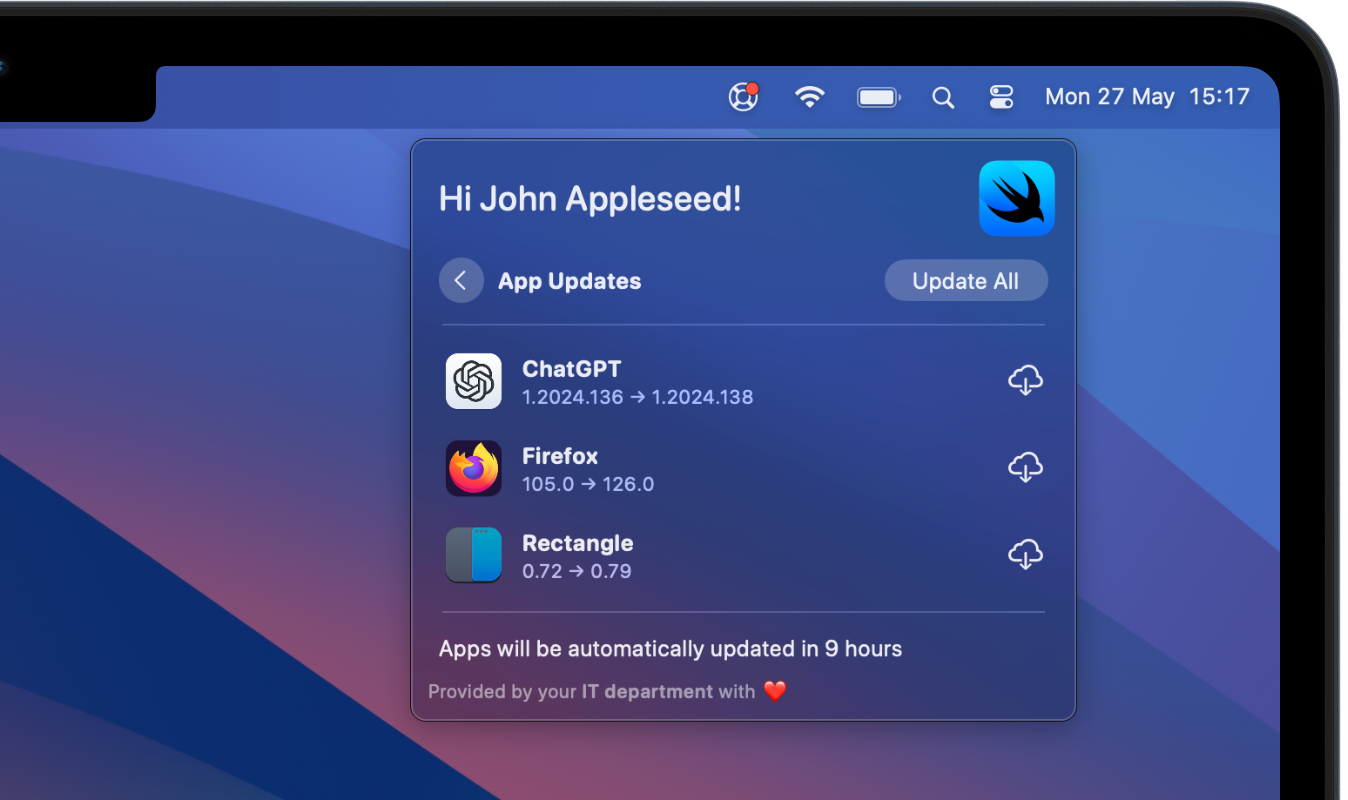The width and height of the screenshot is (1348, 800).
Task: Click the Rectangle app icon
Action: pyautogui.click(x=473, y=555)
